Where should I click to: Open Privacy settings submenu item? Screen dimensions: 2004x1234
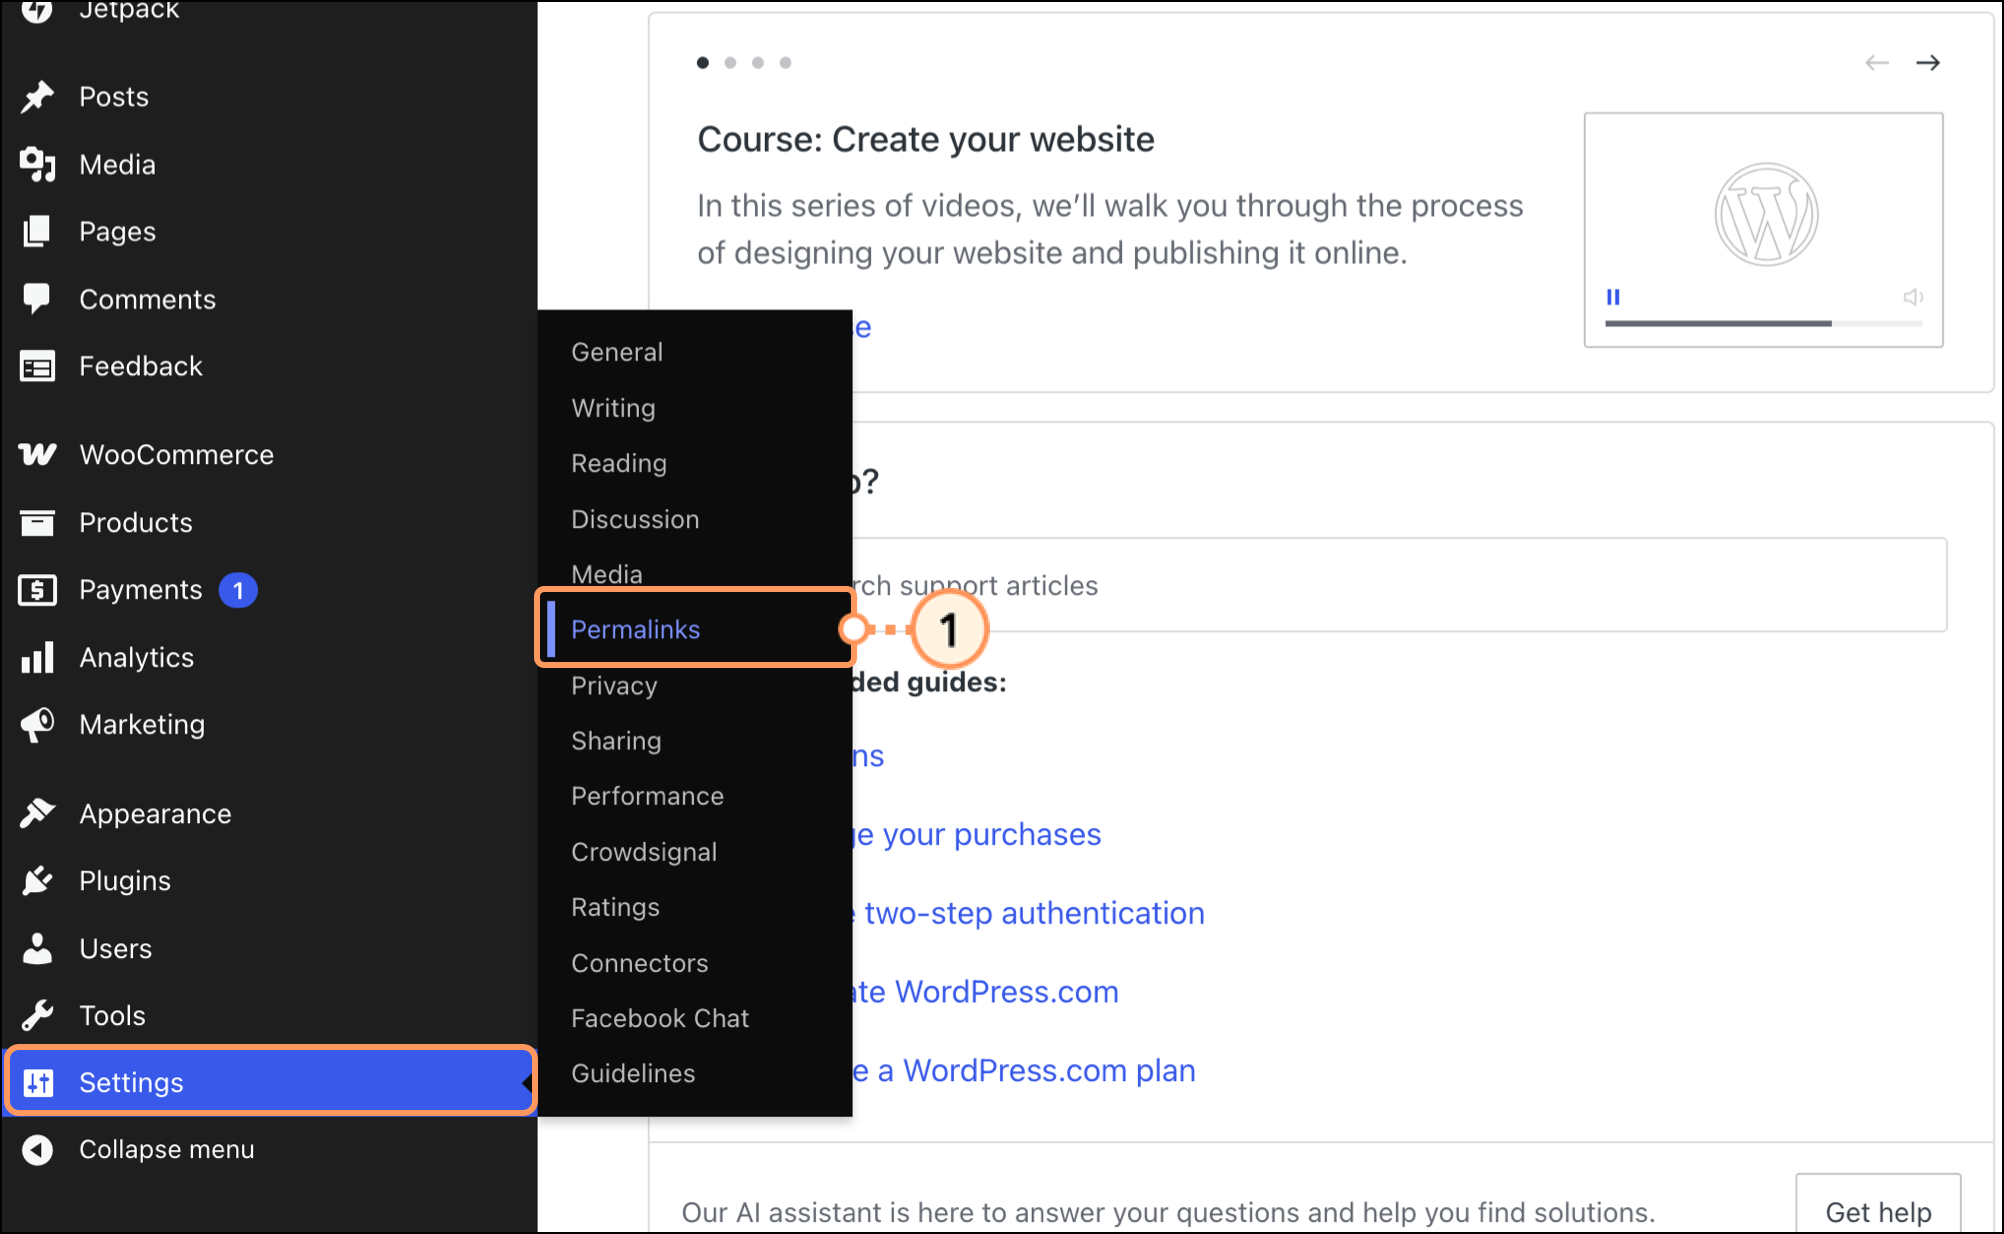click(614, 685)
